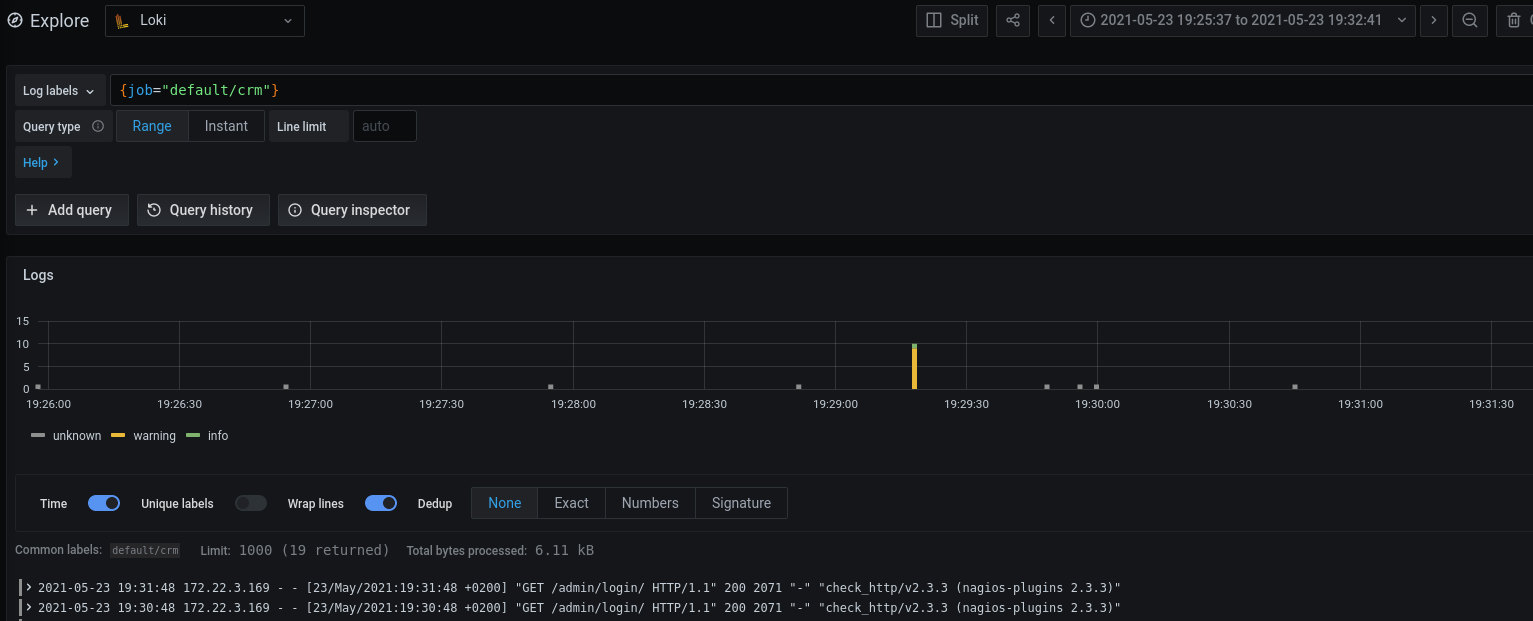Show Query type info tooltip icon
1533x621 pixels.
[x=98, y=126]
